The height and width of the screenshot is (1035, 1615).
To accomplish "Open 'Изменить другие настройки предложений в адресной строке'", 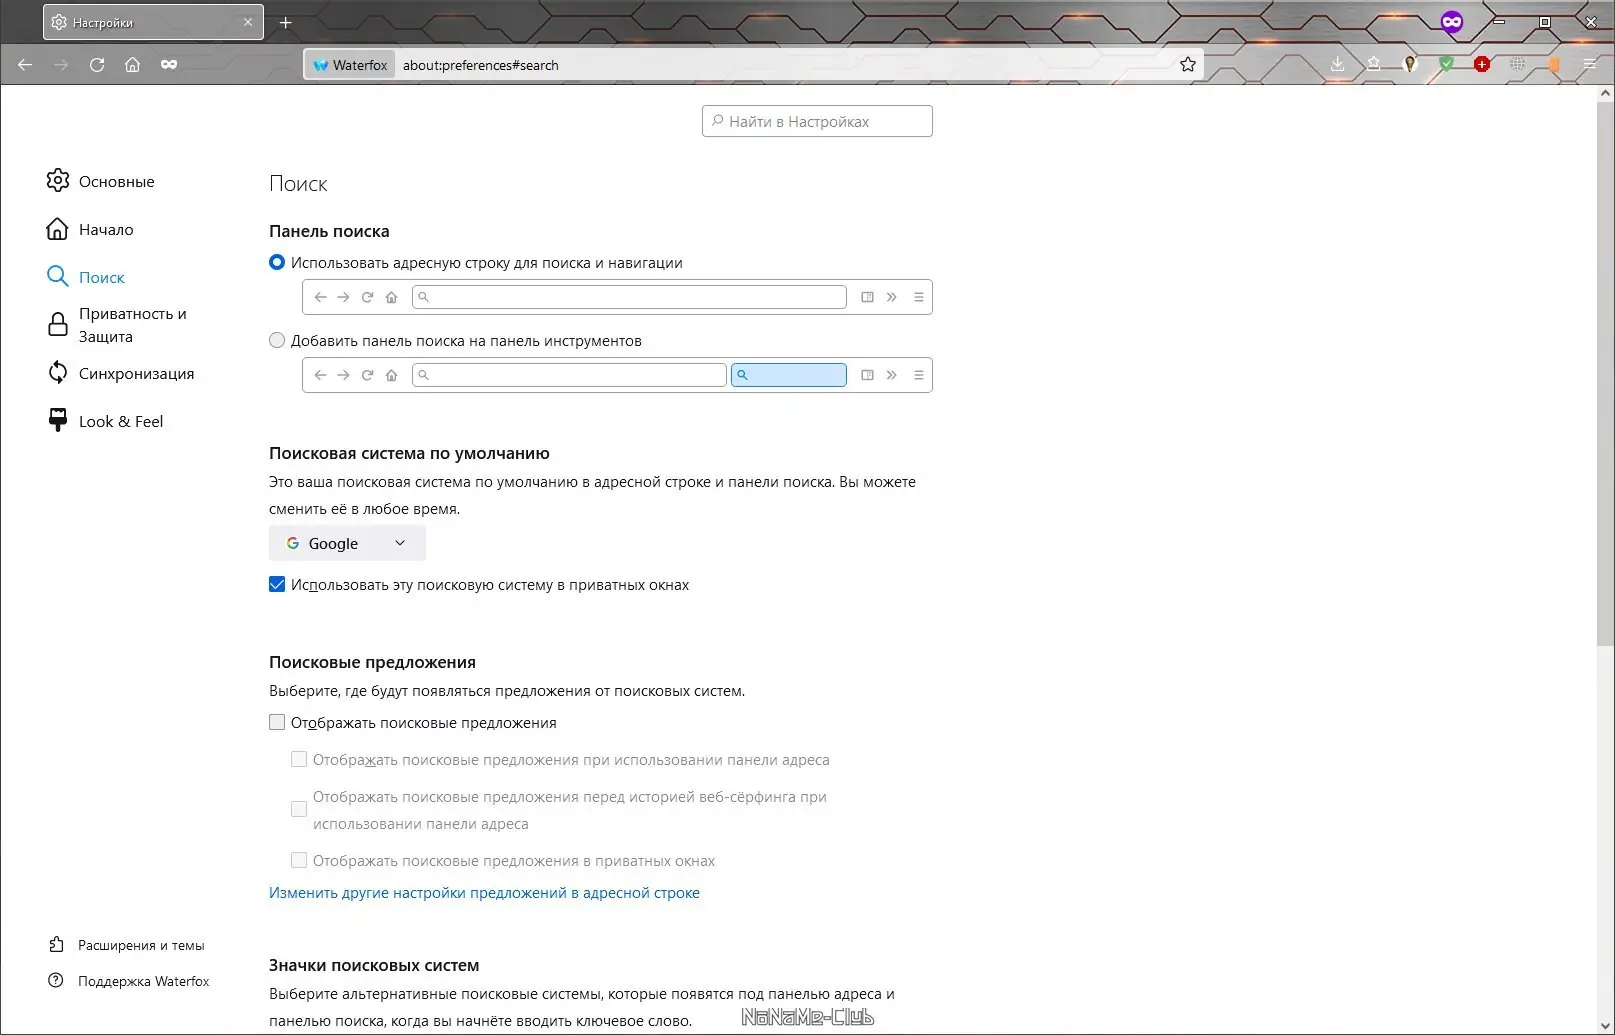I will pos(484,892).
